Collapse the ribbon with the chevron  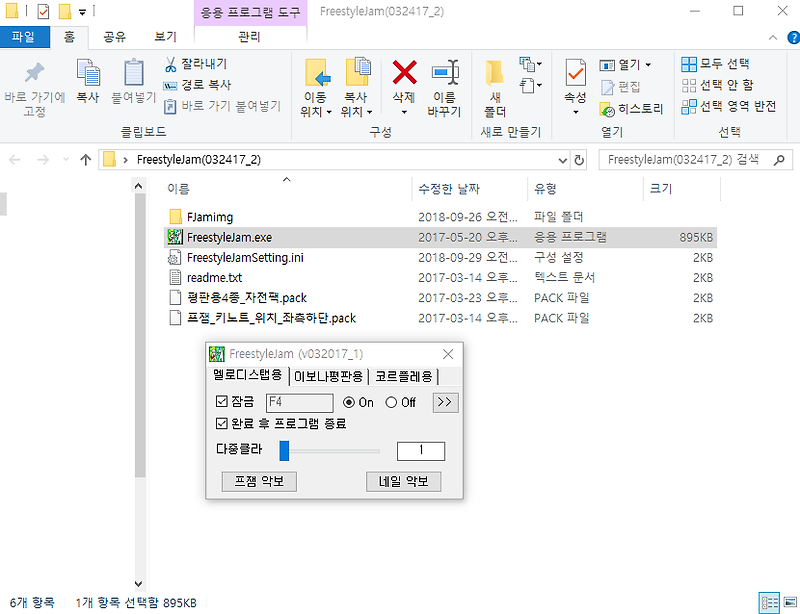click(x=773, y=37)
